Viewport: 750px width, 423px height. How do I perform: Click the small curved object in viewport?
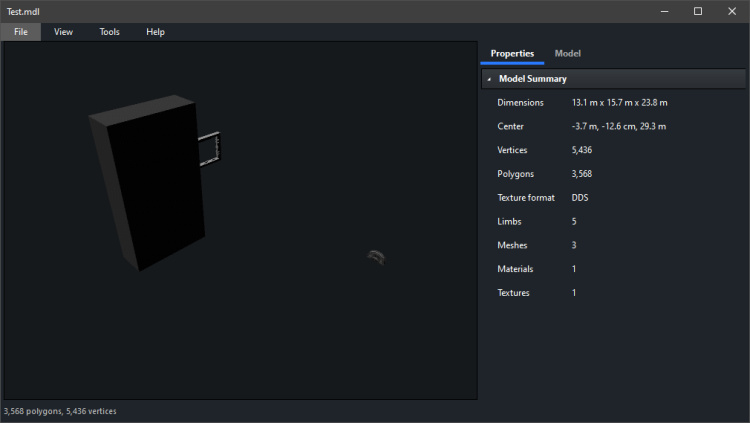(x=375, y=257)
